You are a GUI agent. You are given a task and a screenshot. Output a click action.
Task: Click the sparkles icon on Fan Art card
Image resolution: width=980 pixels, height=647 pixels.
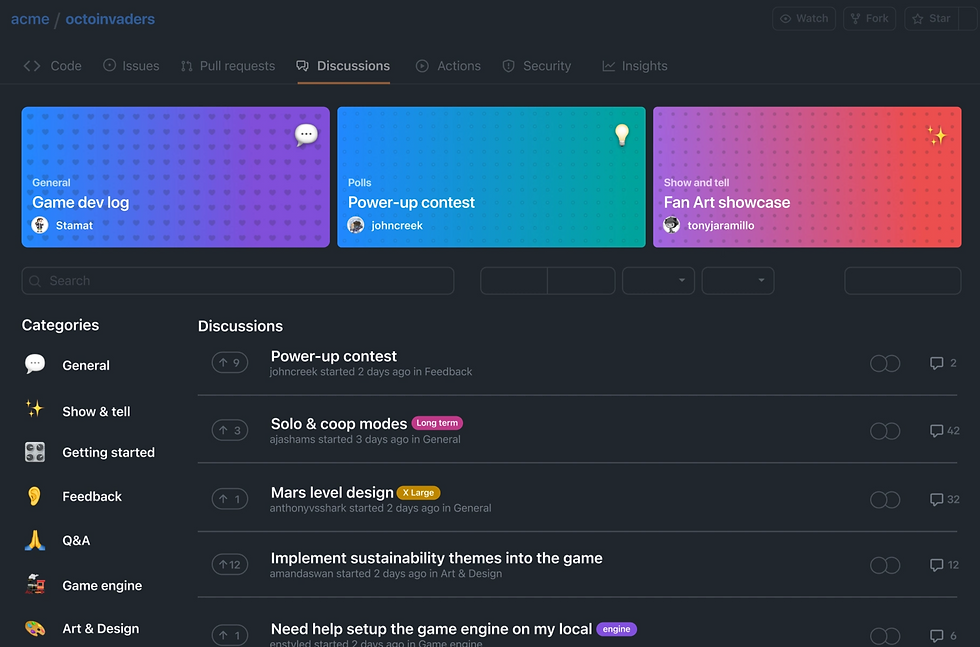click(936, 135)
